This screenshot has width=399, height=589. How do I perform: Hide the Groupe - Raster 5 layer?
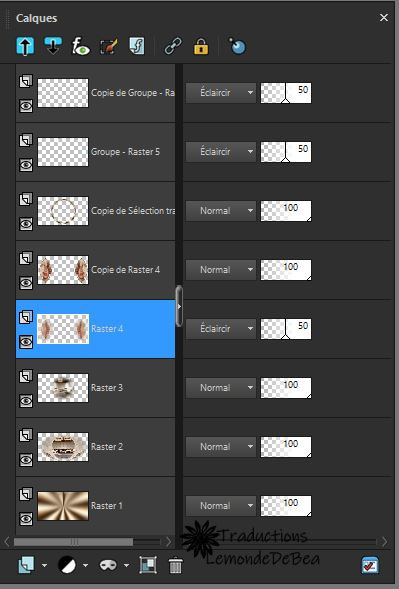[26, 165]
